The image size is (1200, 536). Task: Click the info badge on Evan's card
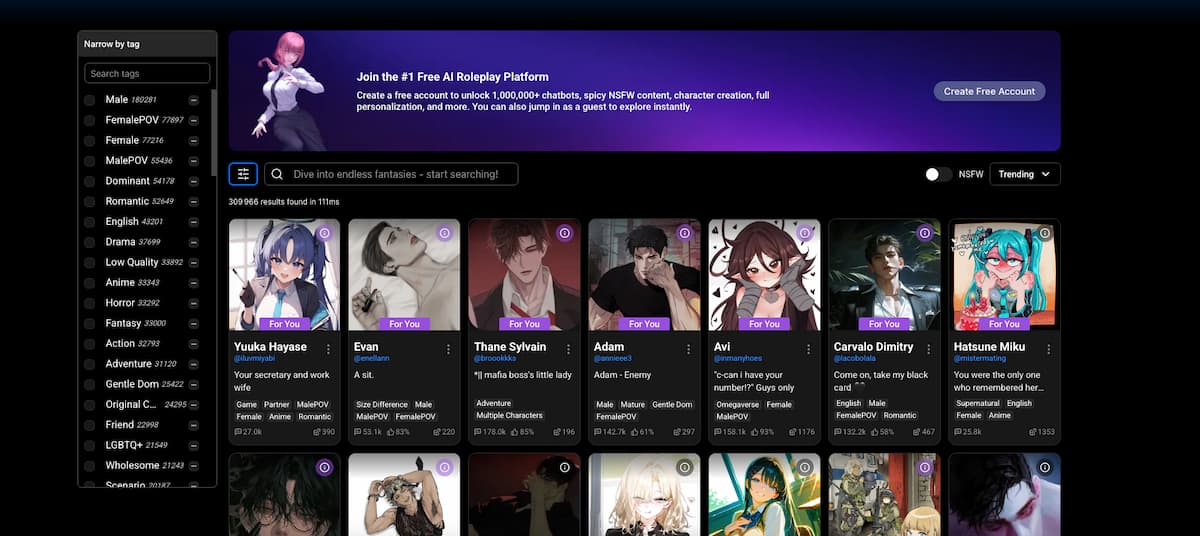coord(444,233)
